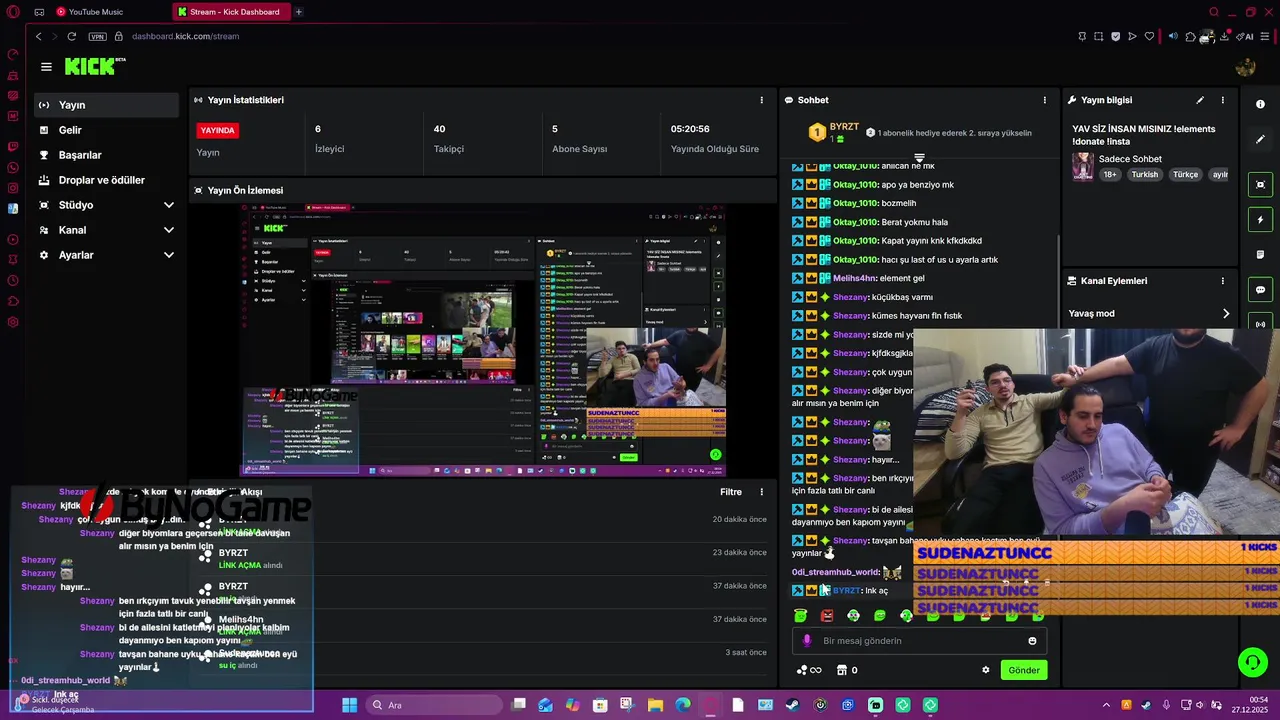Click the 18+ tag
Screen dimensions: 1280x720
[x=1110, y=174]
